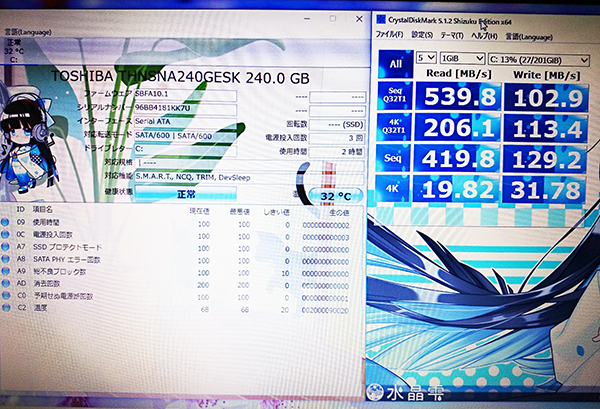Viewport: 600px width, 409px height.
Task: Open 言語(Language) menu in CrystalDiskInfo window
Action: point(28,32)
